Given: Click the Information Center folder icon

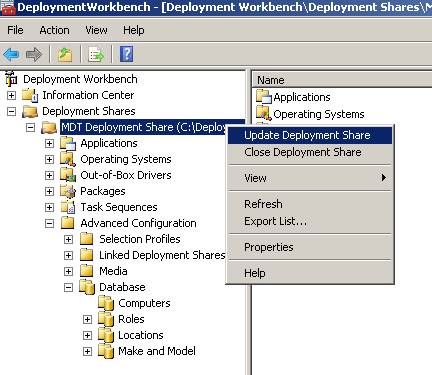Looking at the screenshot, I should (x=30, y=95).
